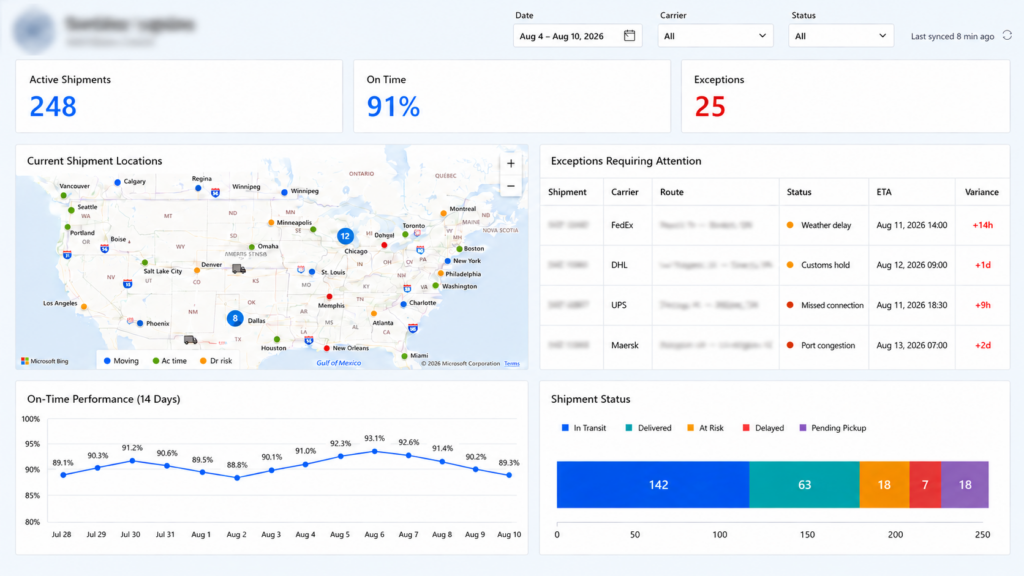Screen dimensions: 1024x576
Task: Toggle Delayed in Shipment Status legend
Action: click(763, 428)
